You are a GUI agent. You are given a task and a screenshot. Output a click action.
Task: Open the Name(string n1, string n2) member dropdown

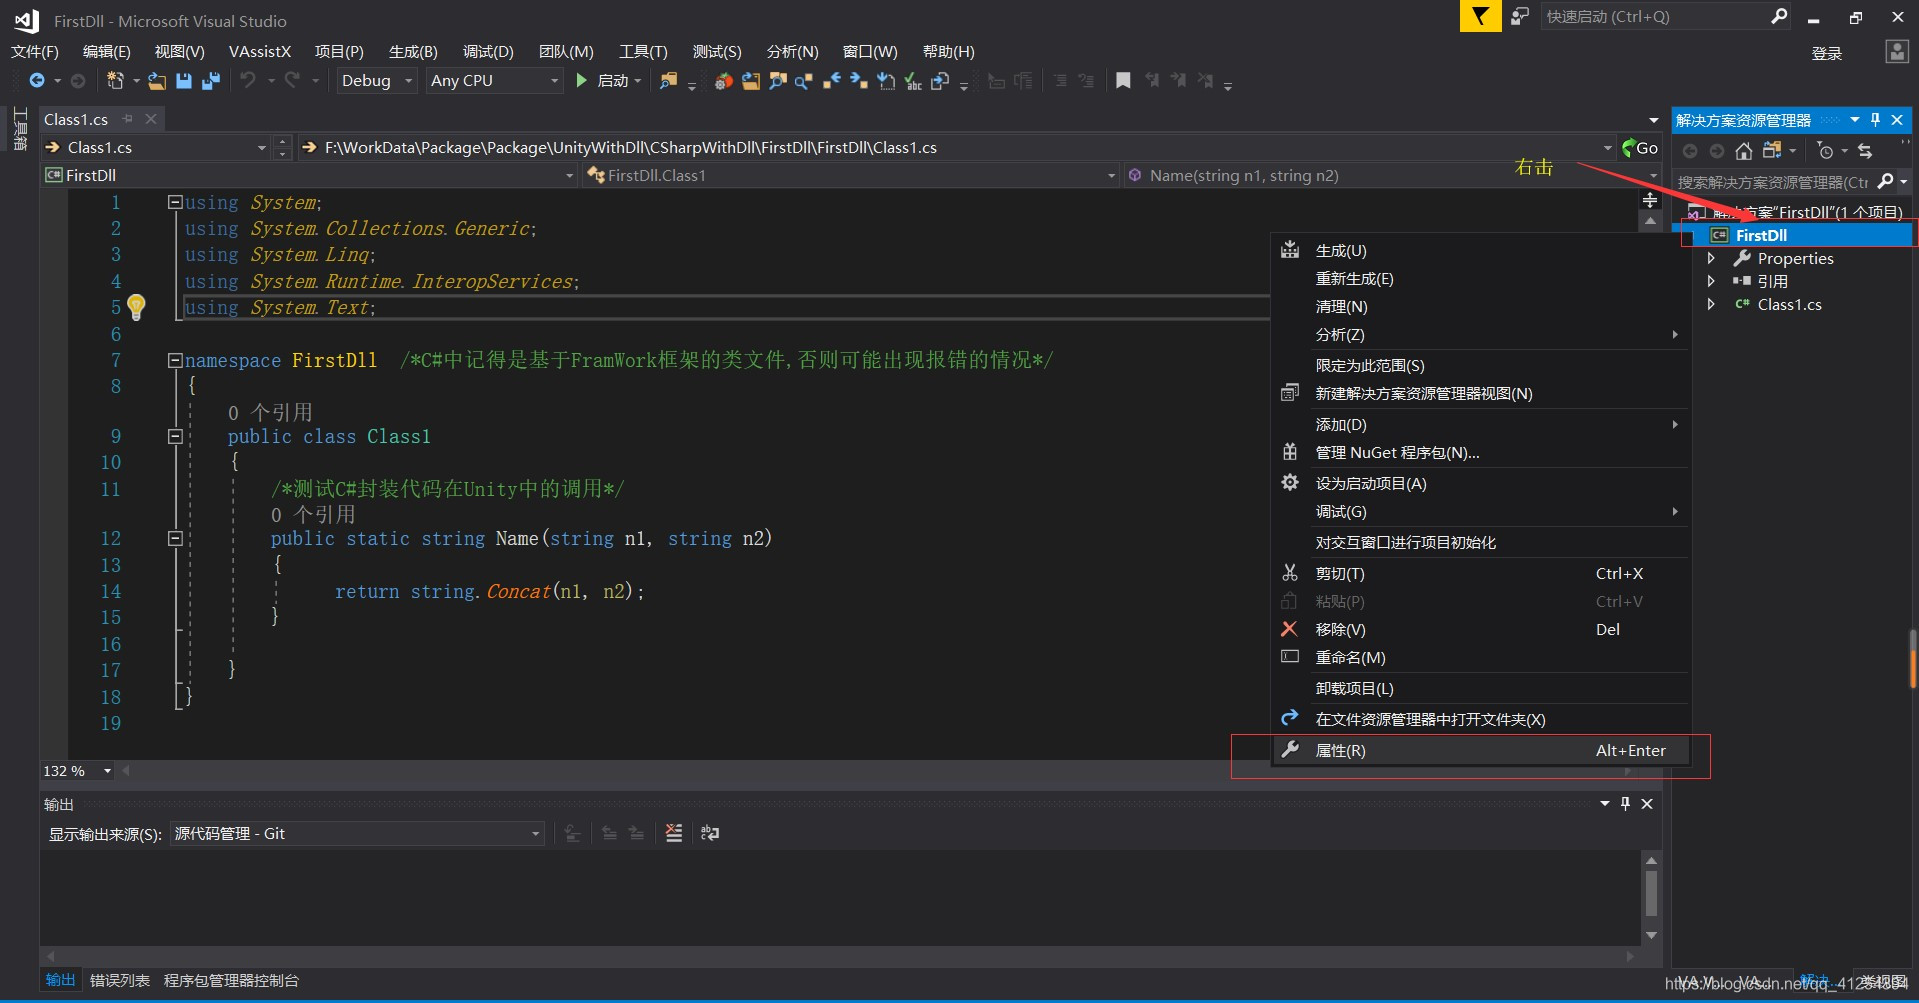[1392, 175]
